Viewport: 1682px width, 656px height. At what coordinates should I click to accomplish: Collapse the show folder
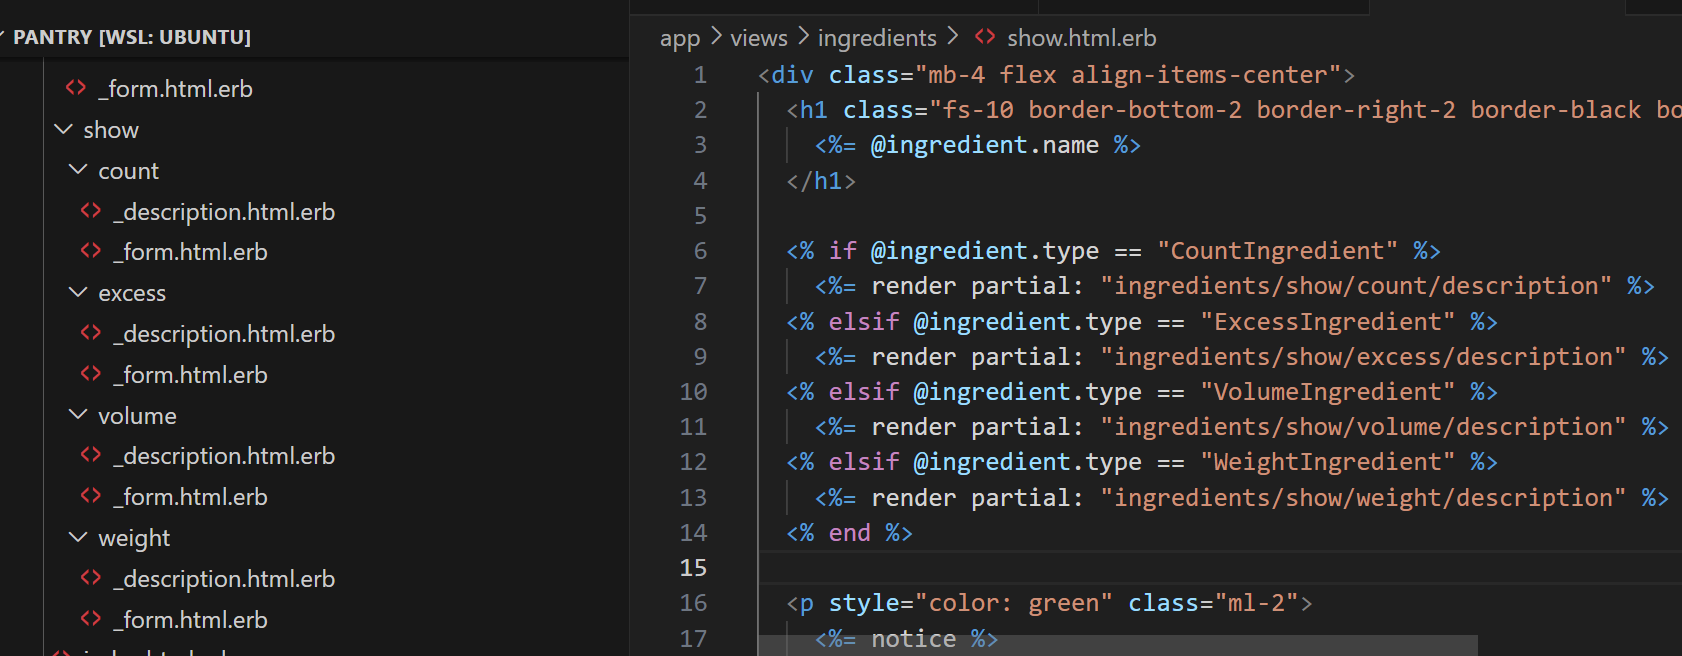point(64,130)
